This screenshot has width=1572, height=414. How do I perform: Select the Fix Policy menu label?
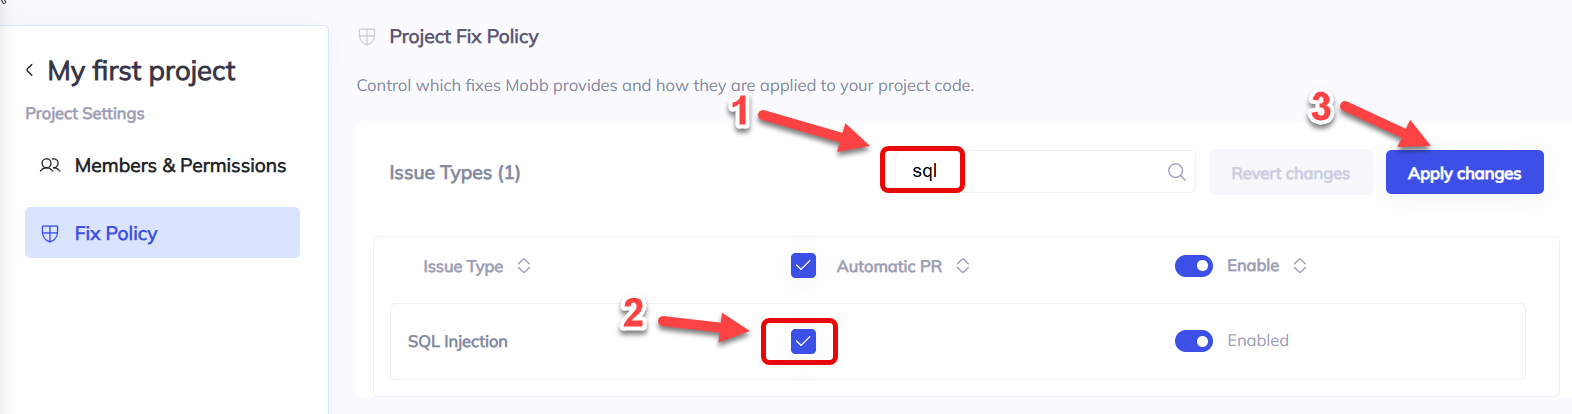point(116,234)
